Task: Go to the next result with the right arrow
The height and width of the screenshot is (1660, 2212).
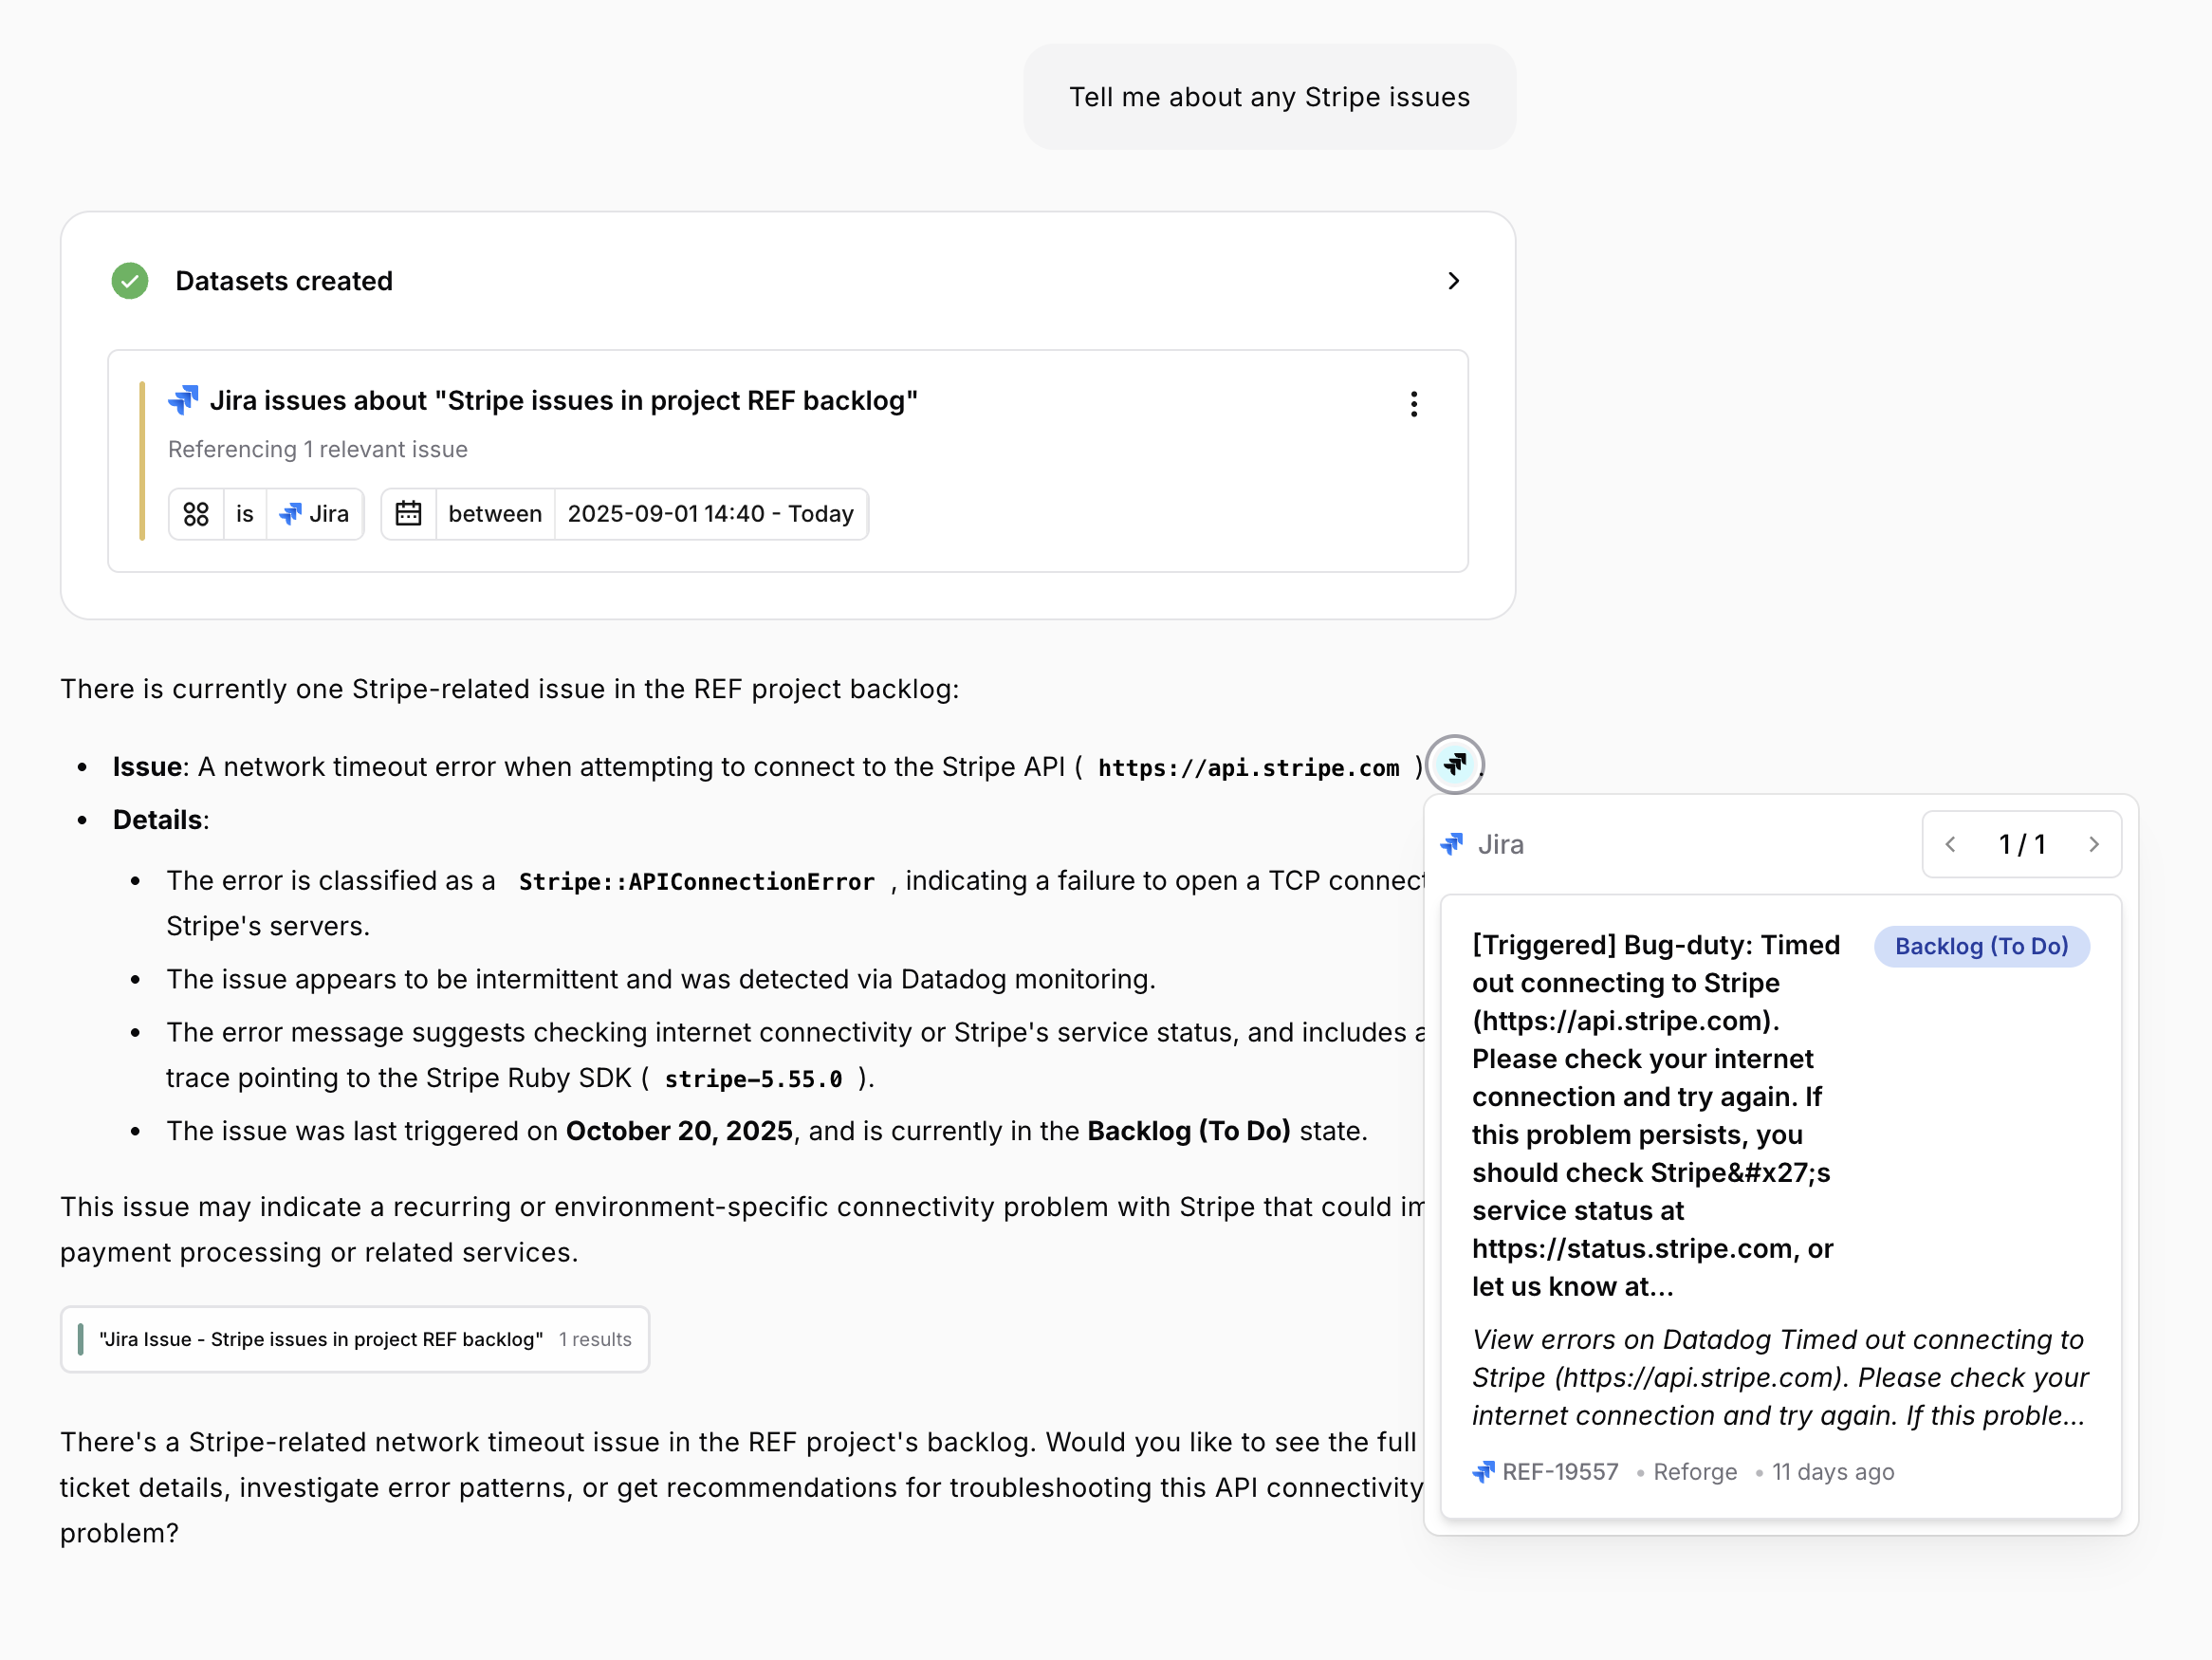Action: click(2094, 844)
